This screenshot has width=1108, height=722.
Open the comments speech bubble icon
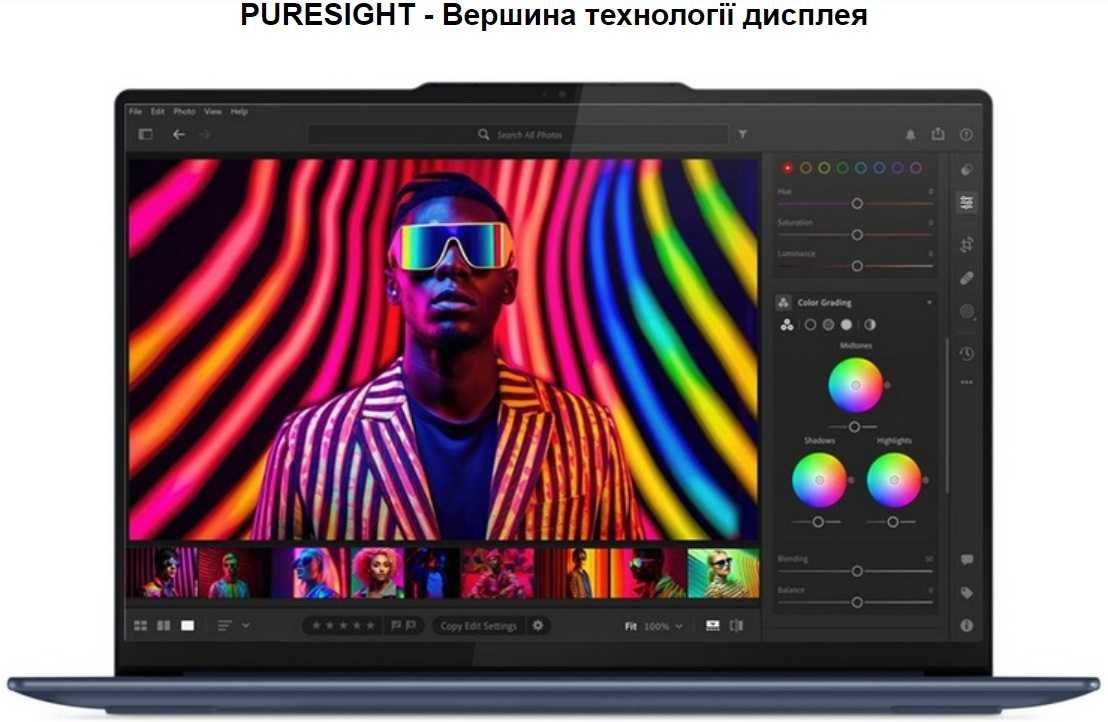tap(967, 560)
